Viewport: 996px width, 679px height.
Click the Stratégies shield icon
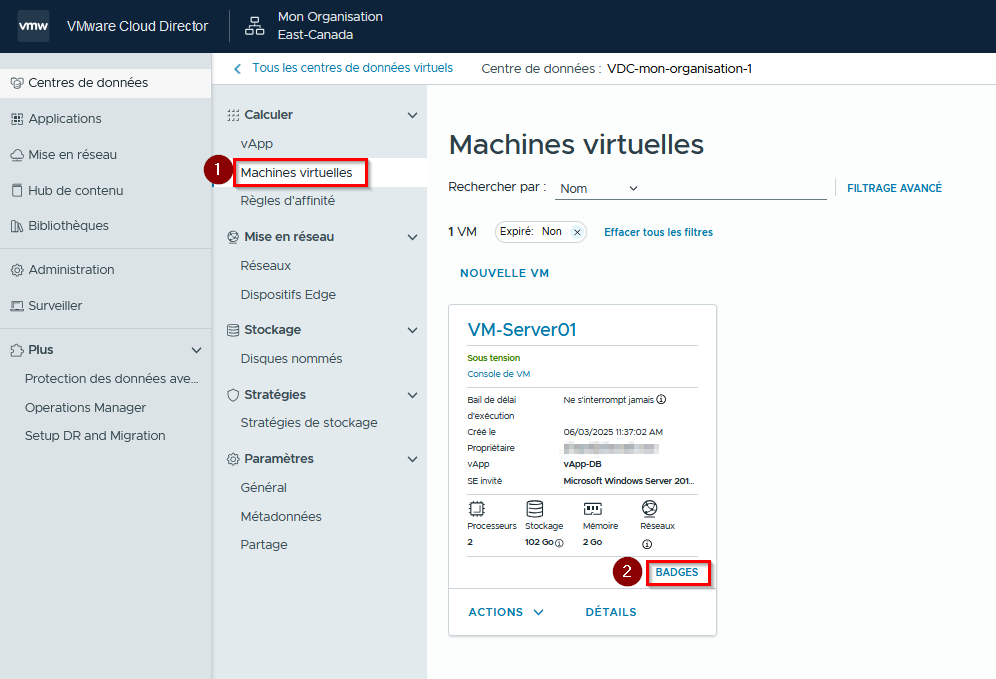point(233,395)
